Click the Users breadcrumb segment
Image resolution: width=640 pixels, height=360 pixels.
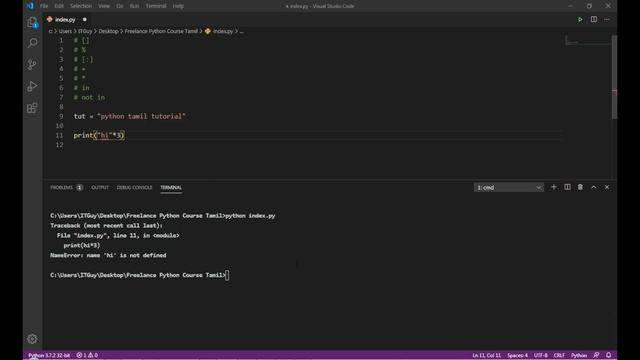point(65,31)
